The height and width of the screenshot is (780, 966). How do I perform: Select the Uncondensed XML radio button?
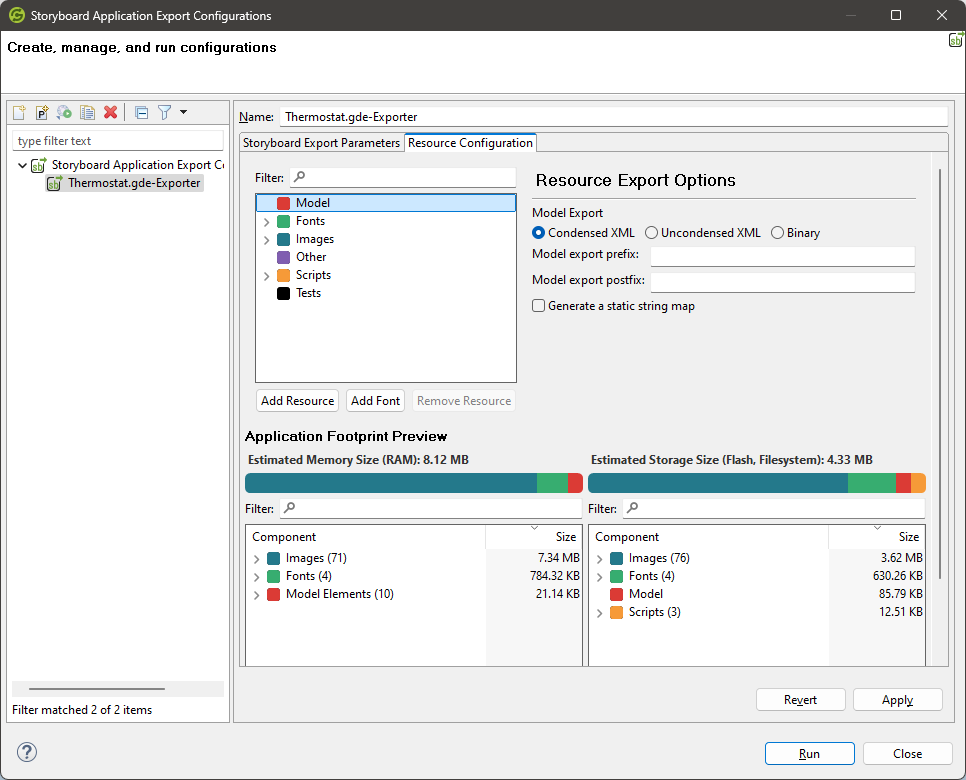click(x=651, y=233)
